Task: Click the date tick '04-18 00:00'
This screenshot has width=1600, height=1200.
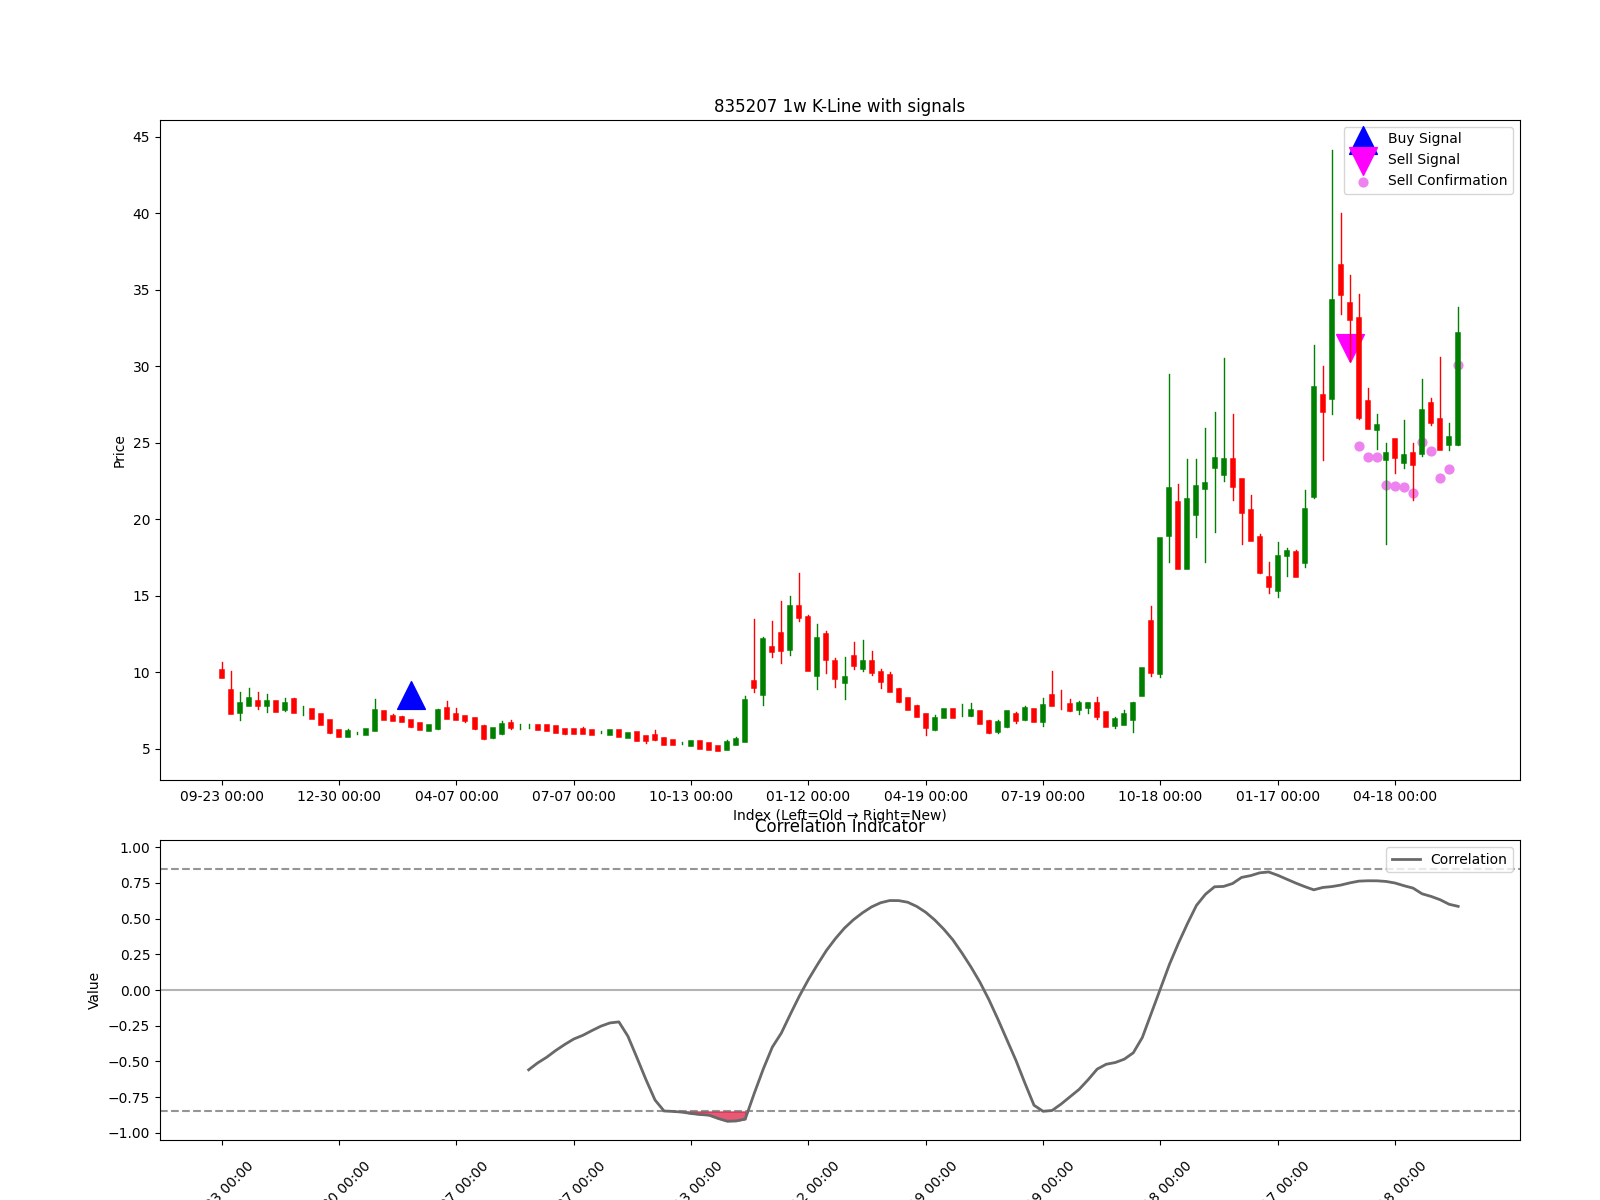Action: tap(1395, 796)
